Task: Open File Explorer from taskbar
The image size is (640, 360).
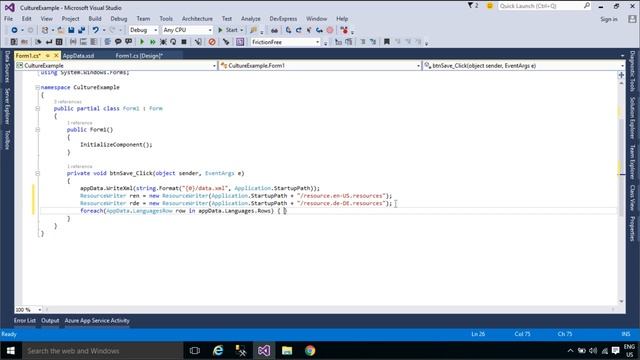Action: [287, 351]
